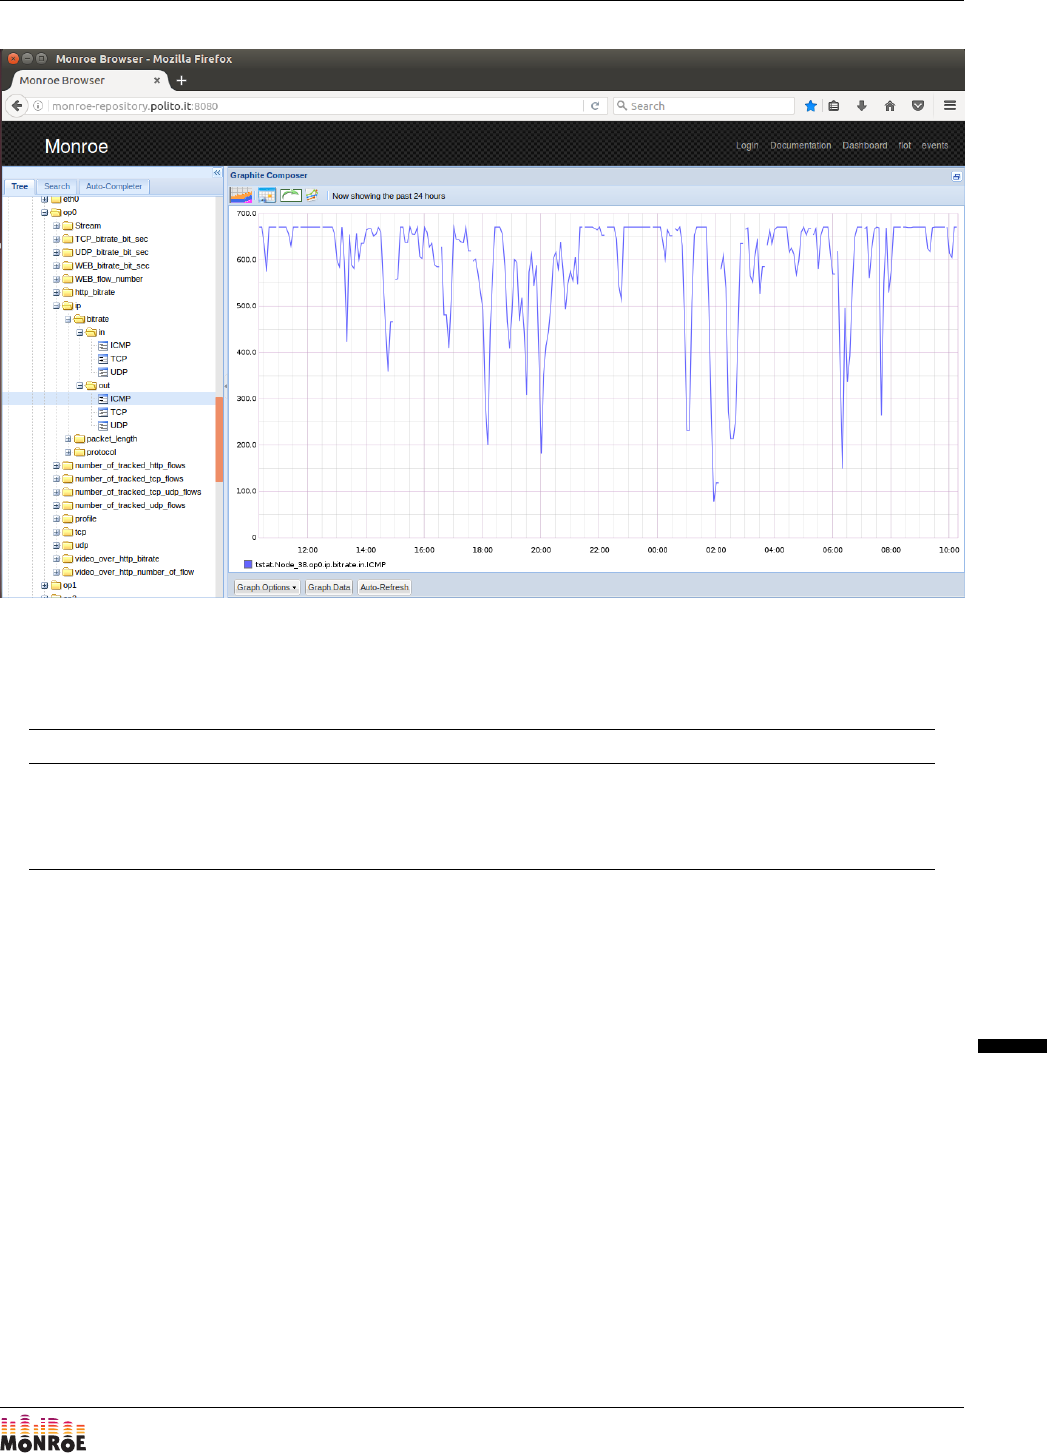Image resolution: width=1047 pixels, height=1453 pixels.
Task: Click the number_of_tracked_tcp_flows folder label
Action: pos(129,479)
